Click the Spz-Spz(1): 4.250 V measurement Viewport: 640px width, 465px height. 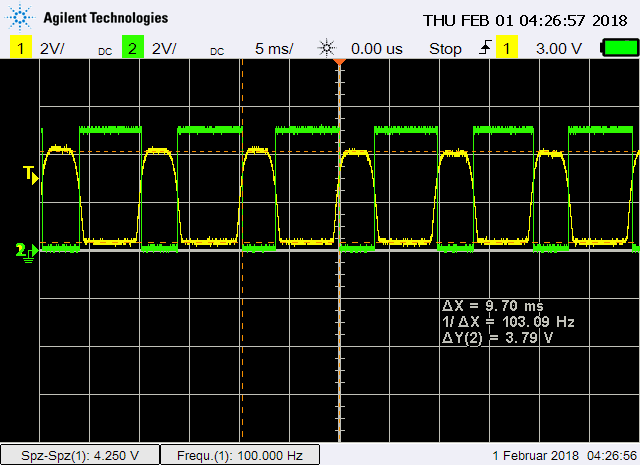[80, 455]
